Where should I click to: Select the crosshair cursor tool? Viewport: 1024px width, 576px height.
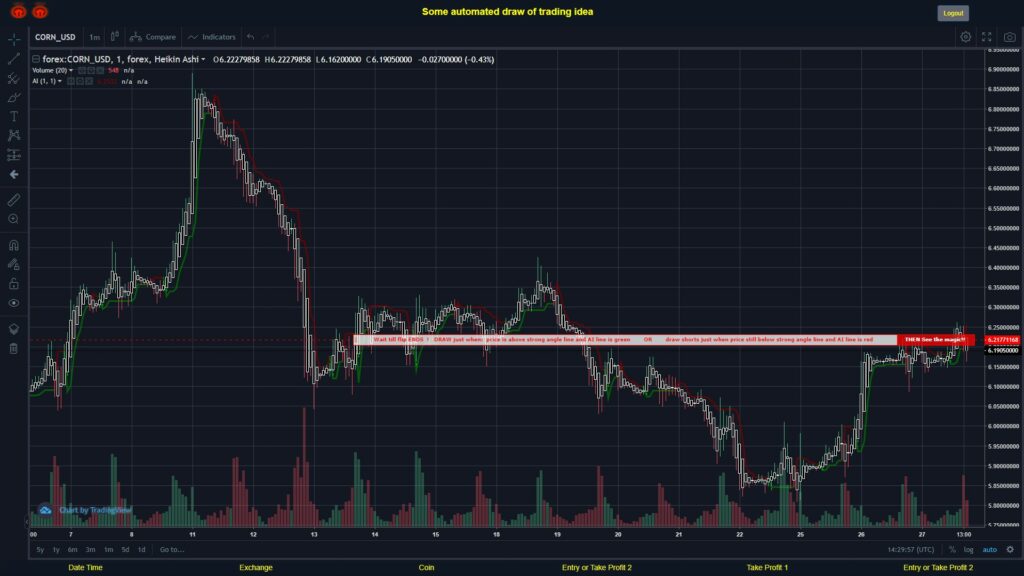14,39
